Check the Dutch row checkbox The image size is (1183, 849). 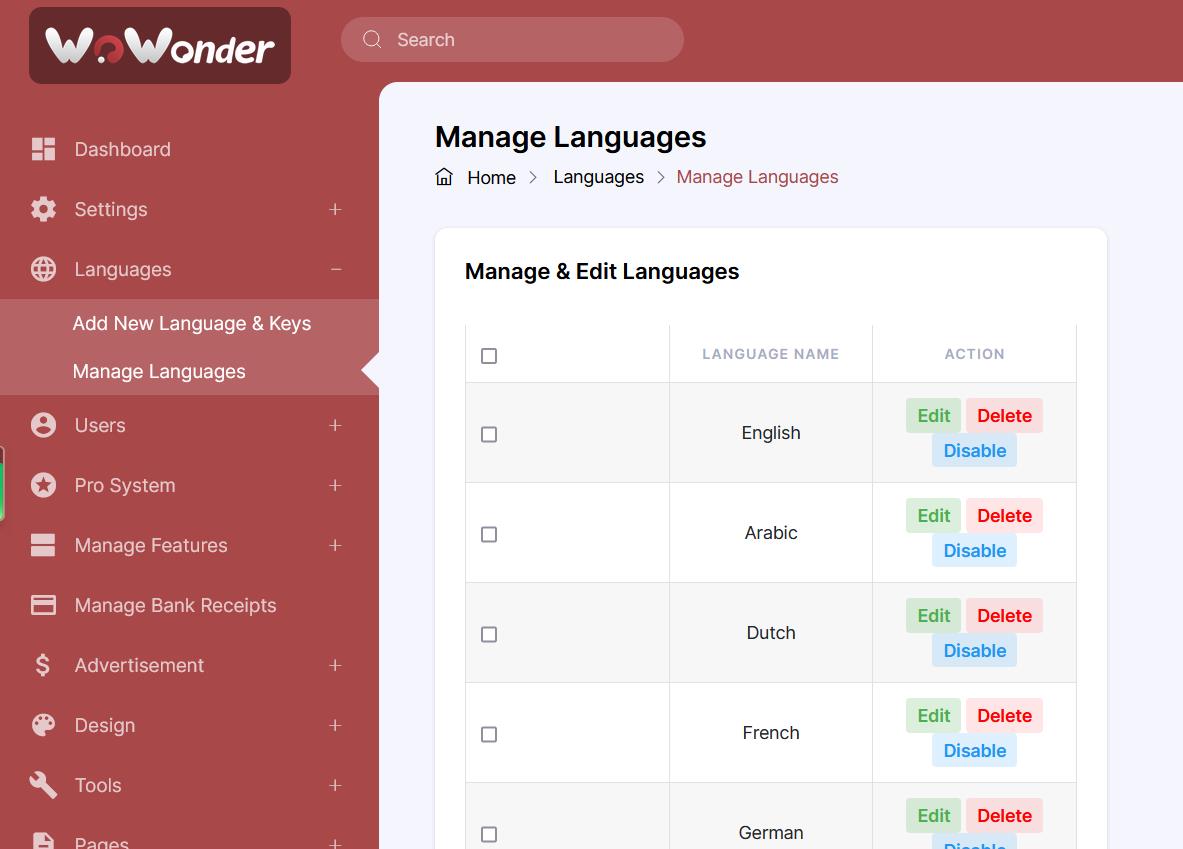[x=489, y=635]
